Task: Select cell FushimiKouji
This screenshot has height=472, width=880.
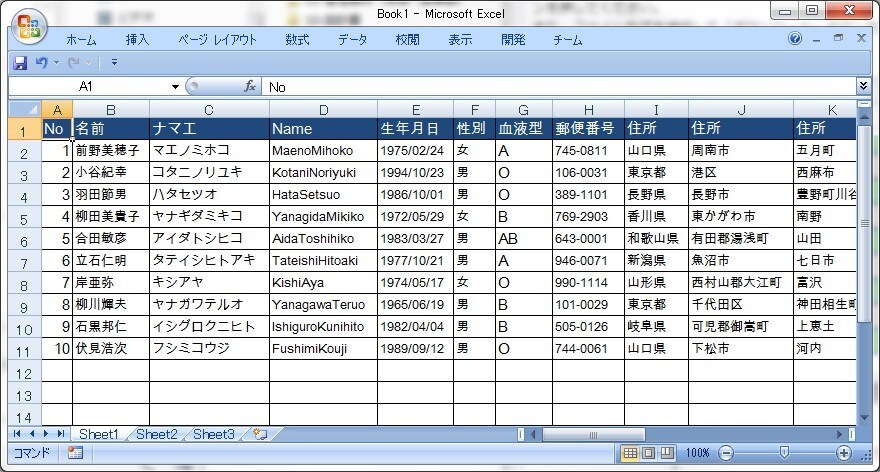Action: (x=323, y=349)
